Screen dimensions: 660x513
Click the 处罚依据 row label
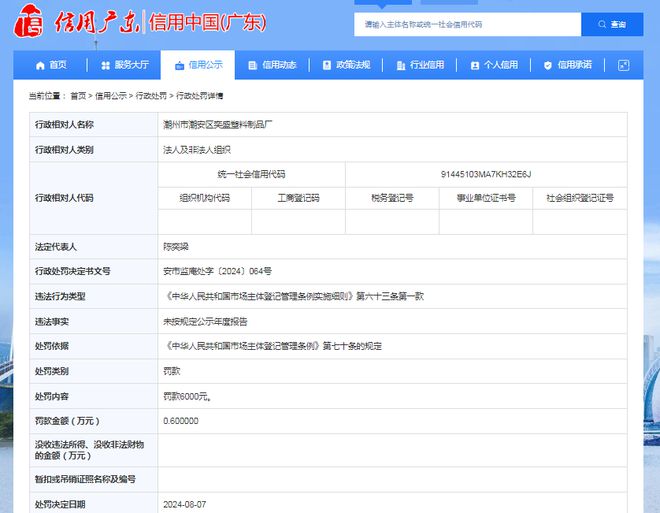click(x=52, y=346)
